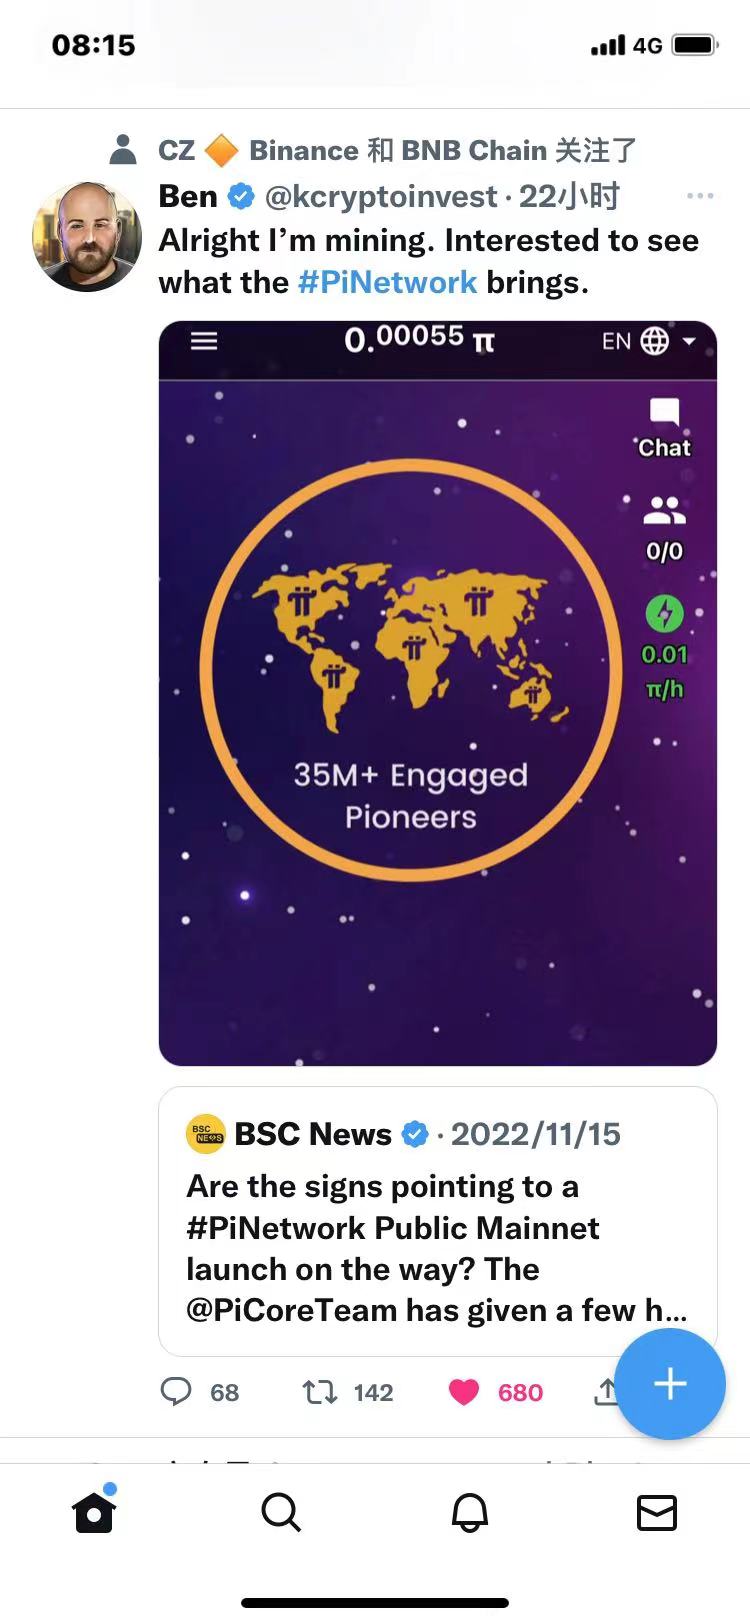Open the Search tab
Screen dimensions: 750x1624
[x=281, y=1512]
